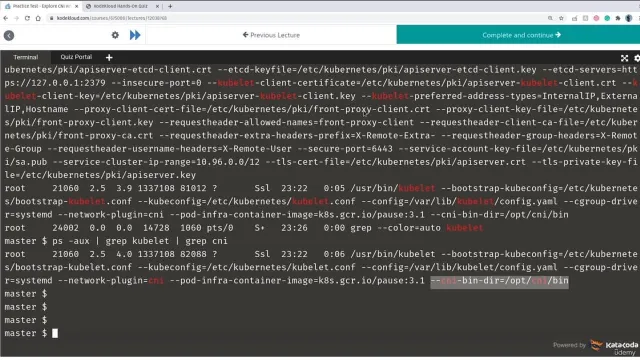This screenshot has width=640, height=360.
Task: Add a new terminal tab with plus
Action: click(x=109, y=58)
